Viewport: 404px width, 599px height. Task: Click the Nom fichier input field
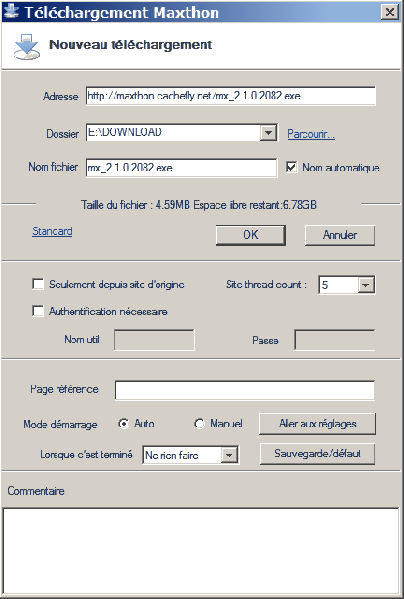click(181, 168)
